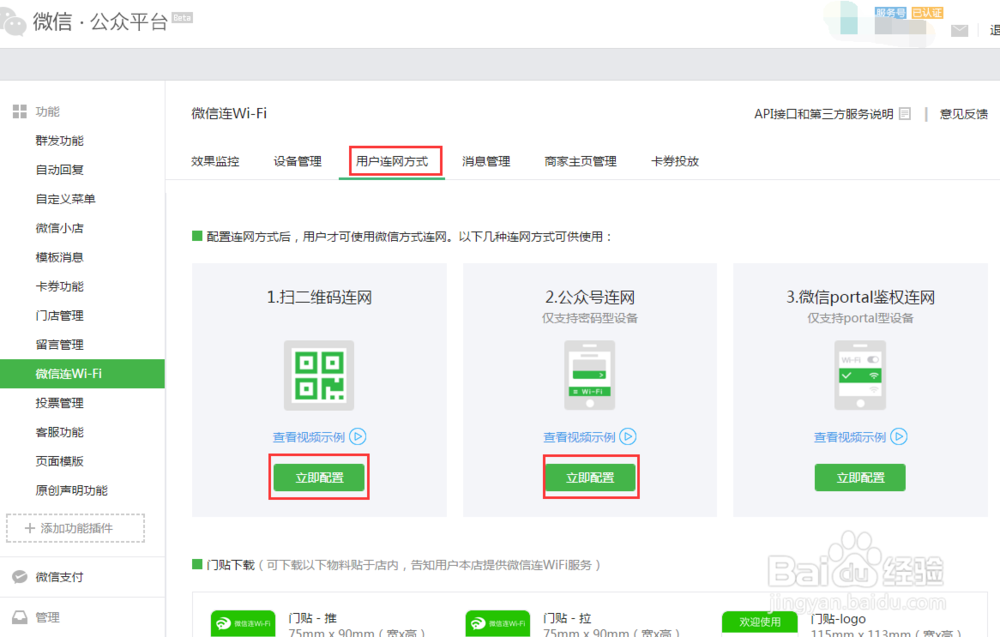This screenshot has height=637, width=1000.
Task: Open 留言管理 in the sidebar
Action: point(59,344)
